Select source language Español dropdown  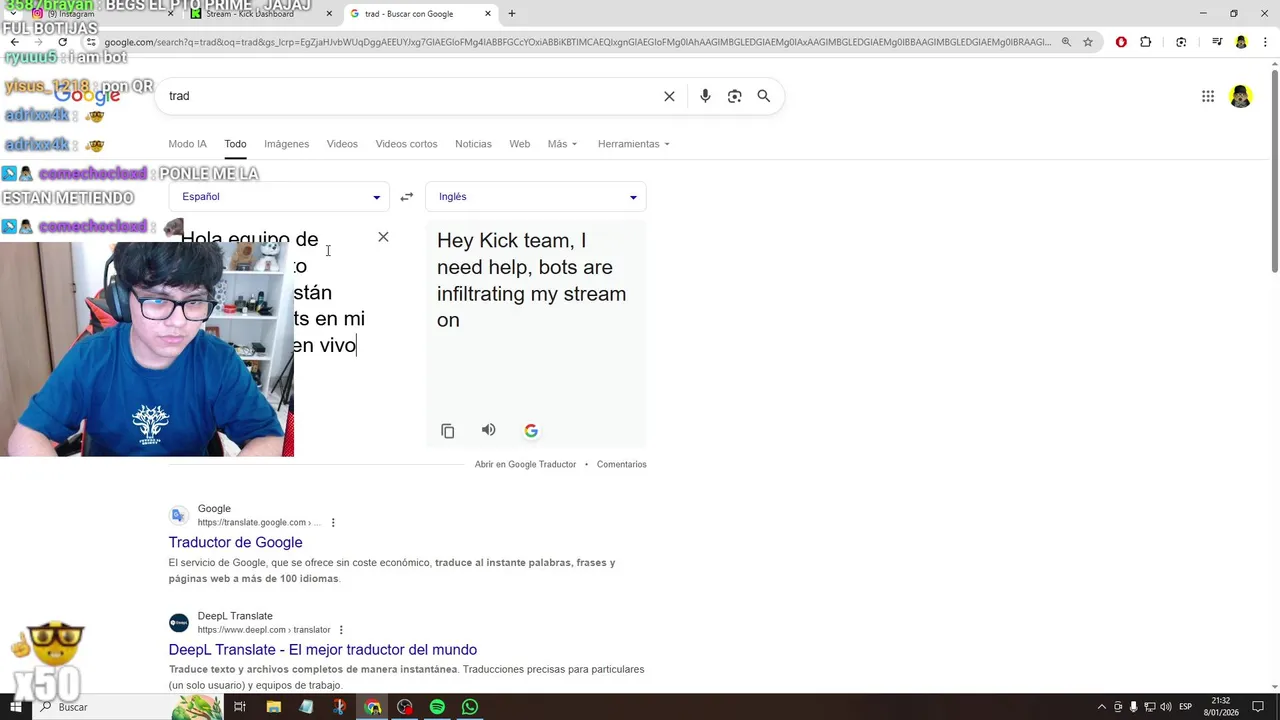pos(279,197)
